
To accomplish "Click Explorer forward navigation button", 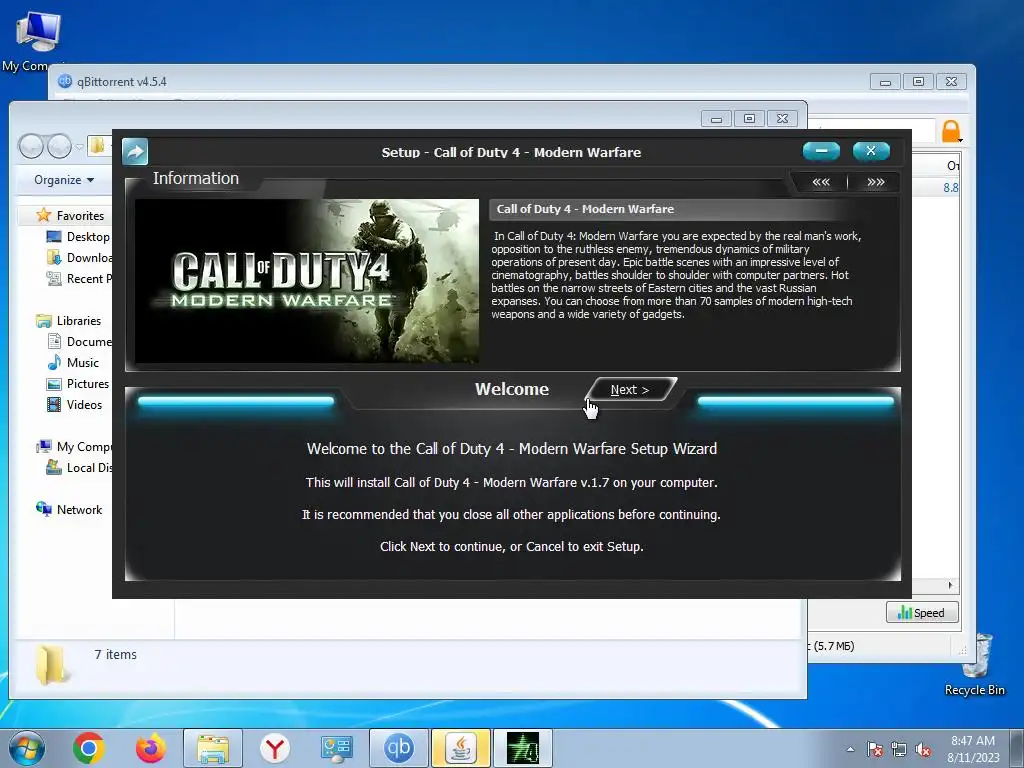I will pyautogui.click(x=59, y=146).
